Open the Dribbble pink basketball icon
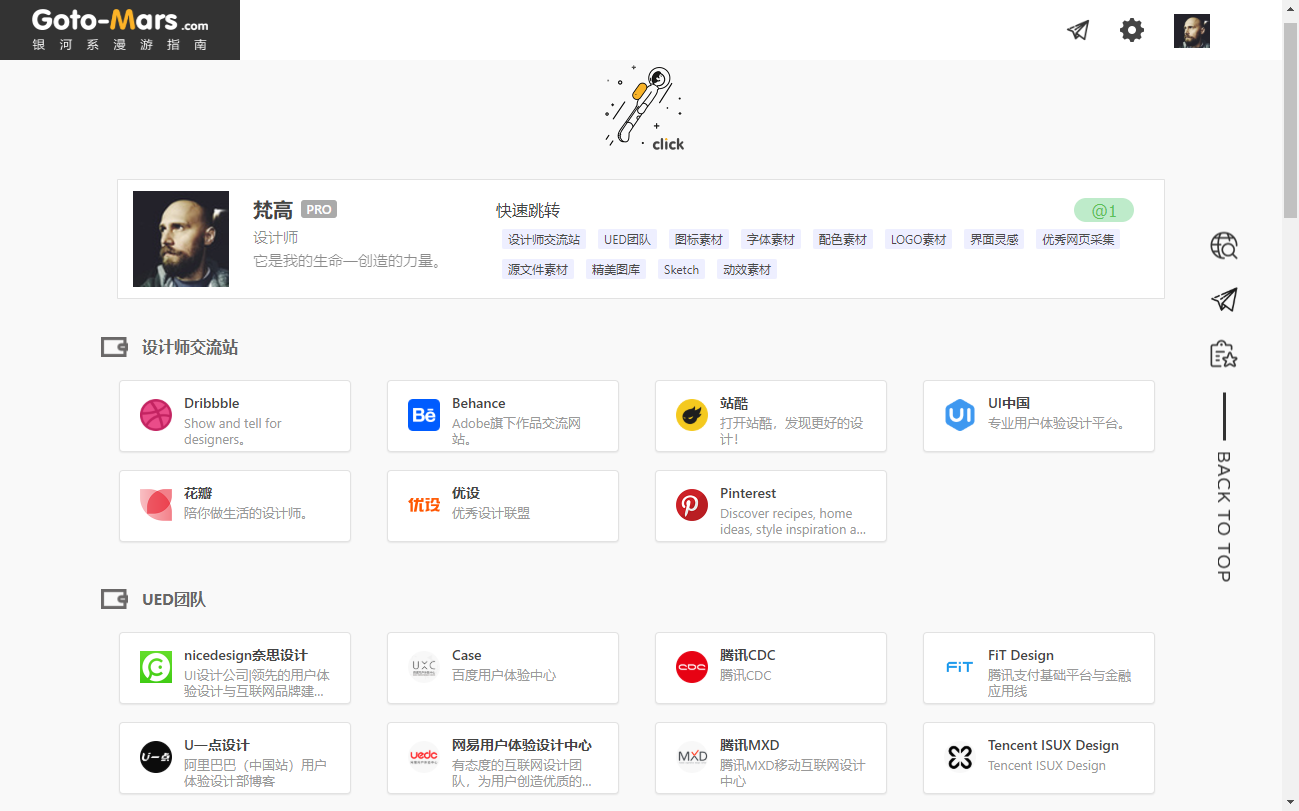1299x811 pixels. 156,415
